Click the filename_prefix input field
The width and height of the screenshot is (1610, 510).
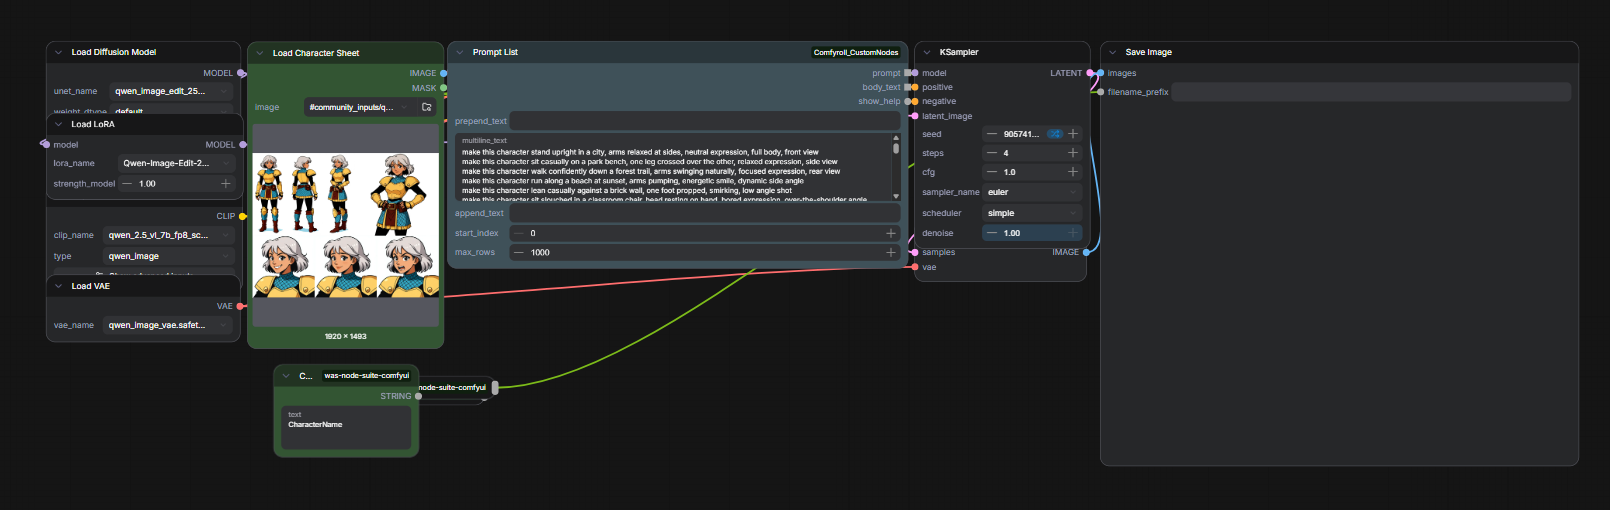(1371, 92)
